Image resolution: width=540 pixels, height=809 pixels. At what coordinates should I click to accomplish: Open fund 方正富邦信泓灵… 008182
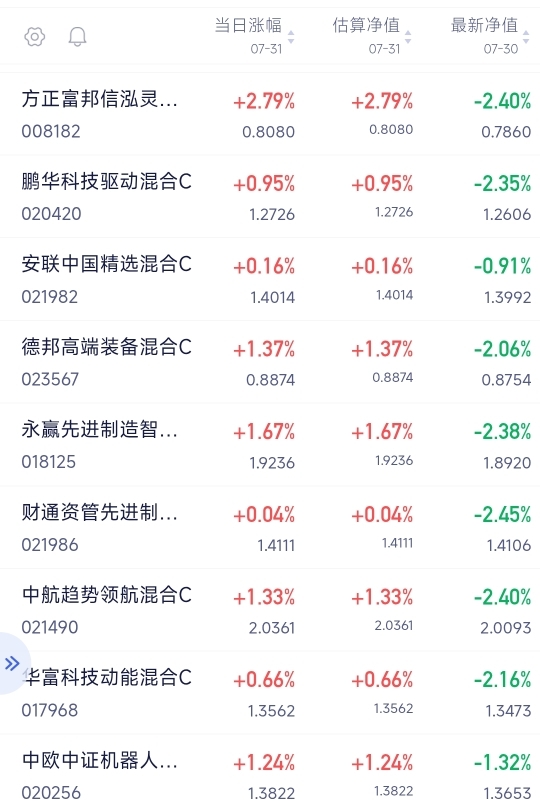pos(270,114)
